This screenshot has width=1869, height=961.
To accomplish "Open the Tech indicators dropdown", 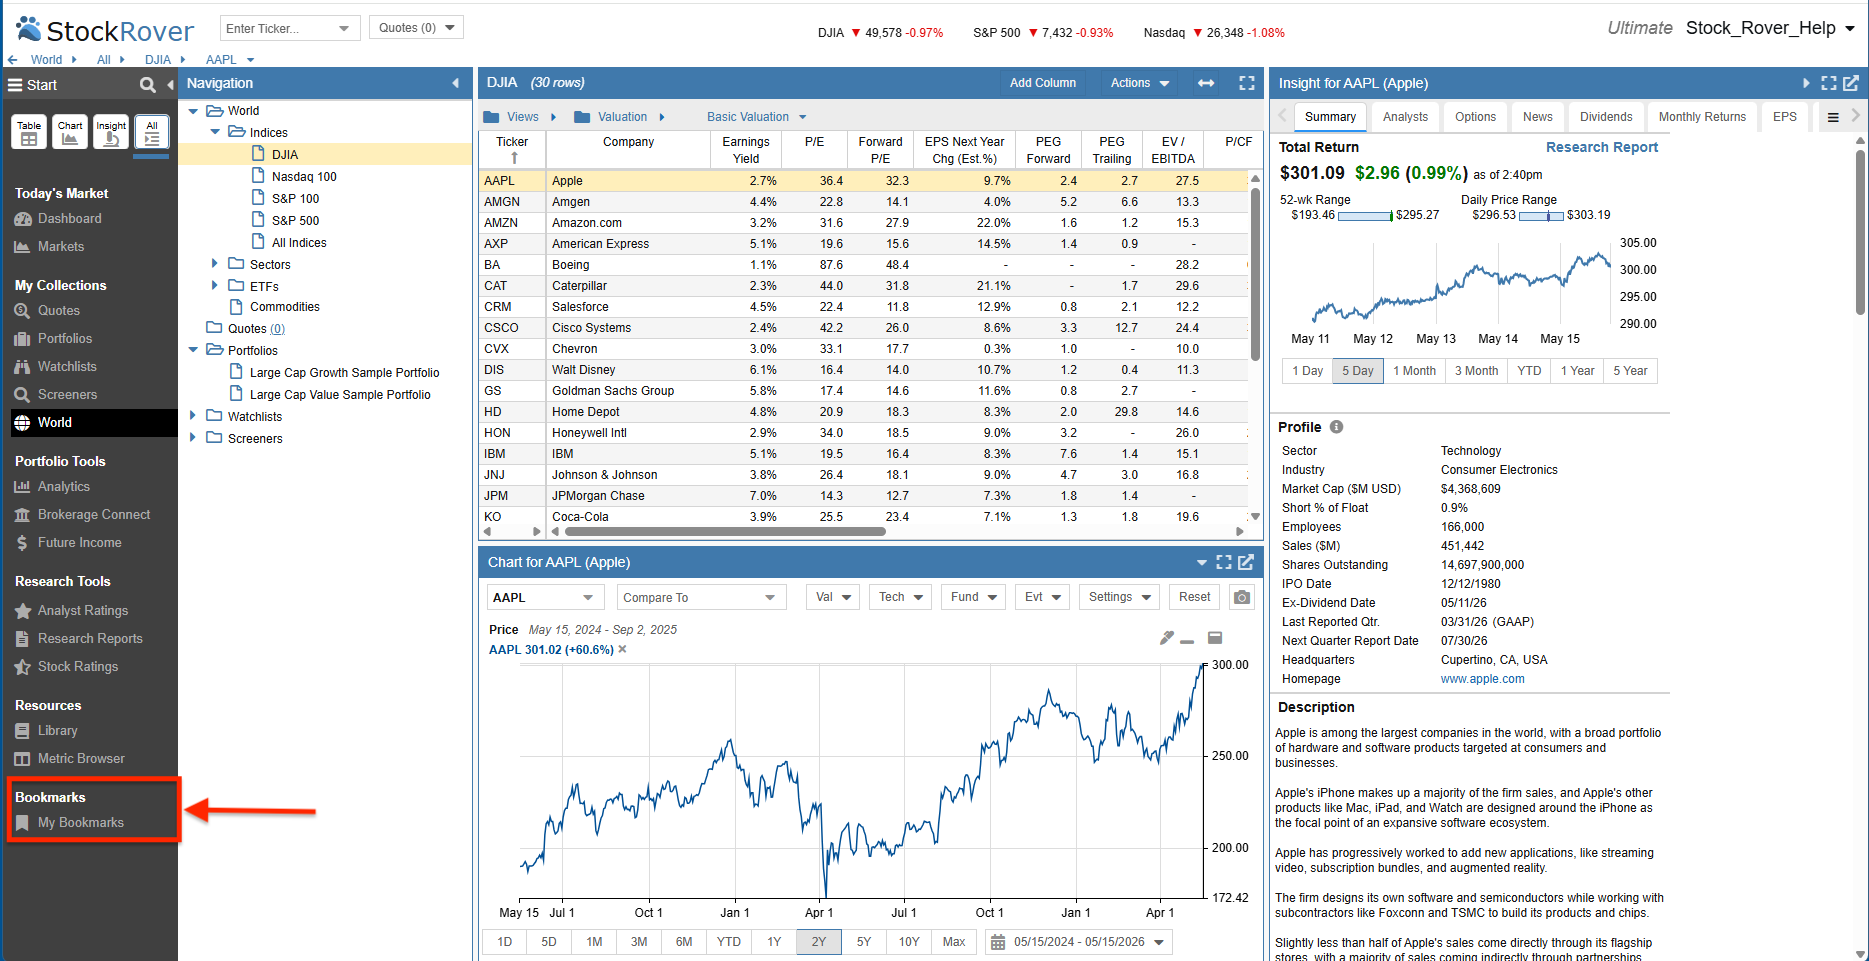I will coord(900,597).
